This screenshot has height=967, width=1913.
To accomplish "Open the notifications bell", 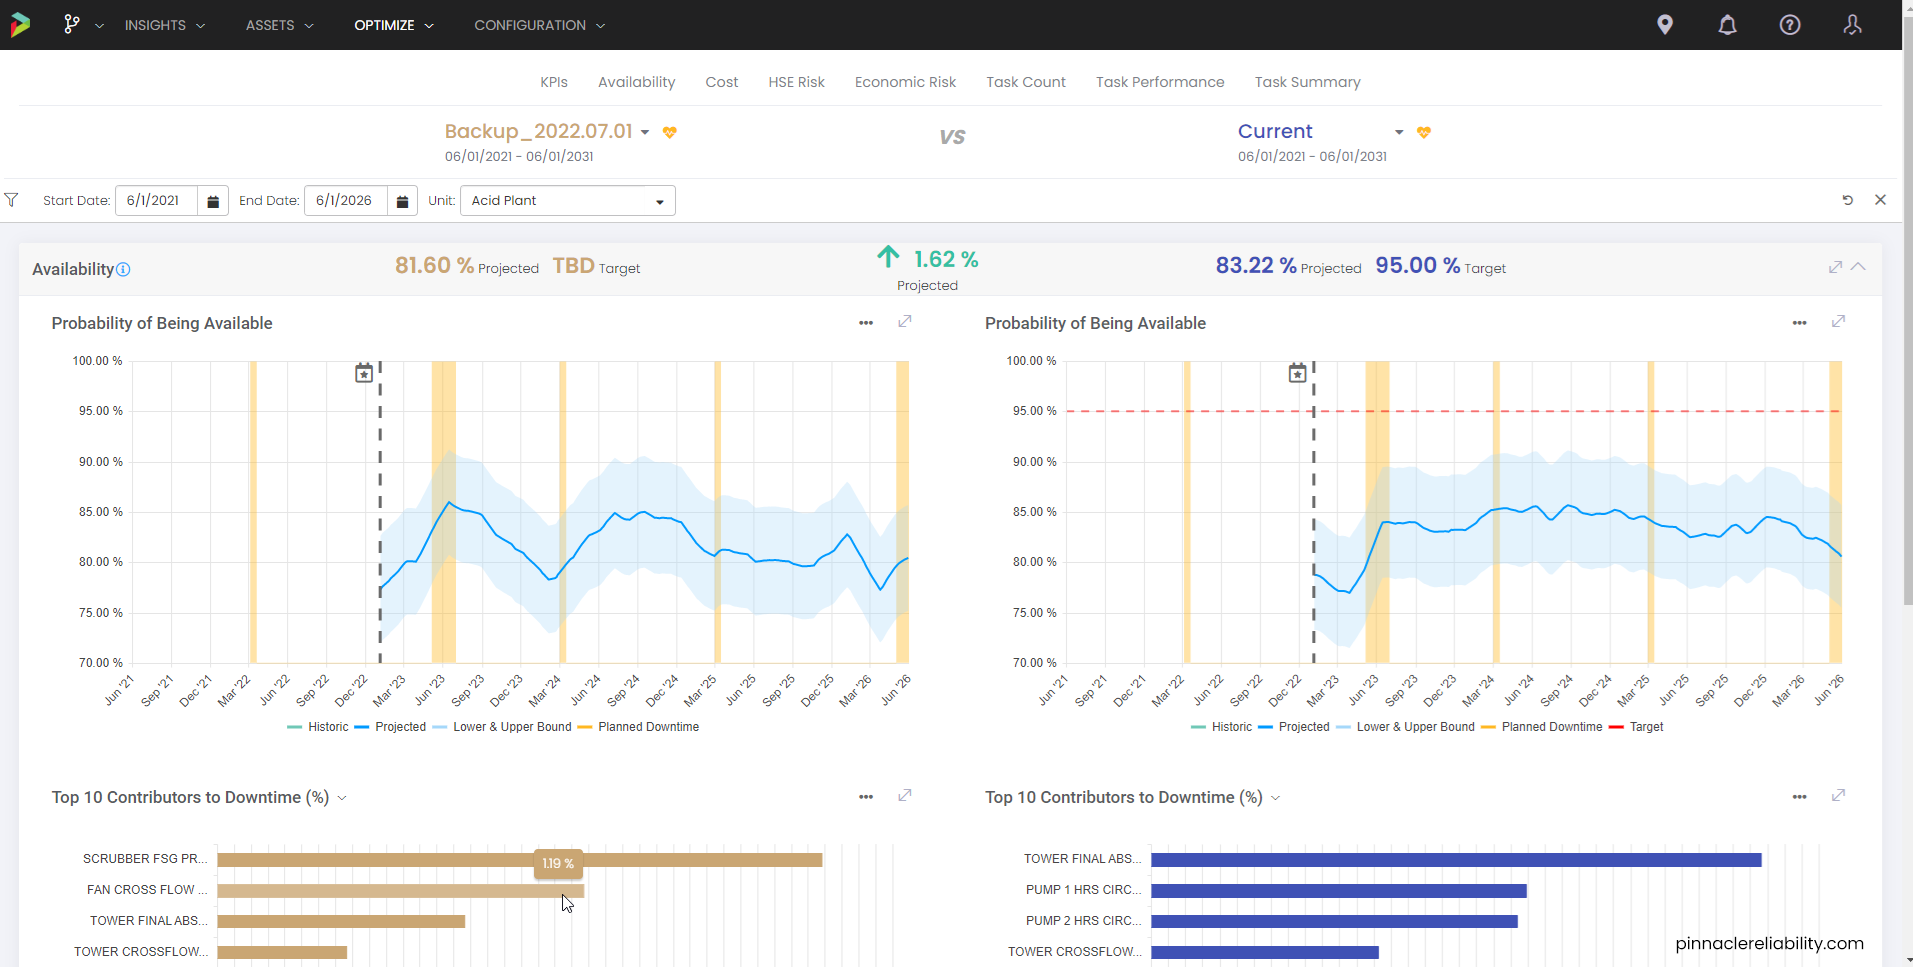I will click(x=1727, y=25).
